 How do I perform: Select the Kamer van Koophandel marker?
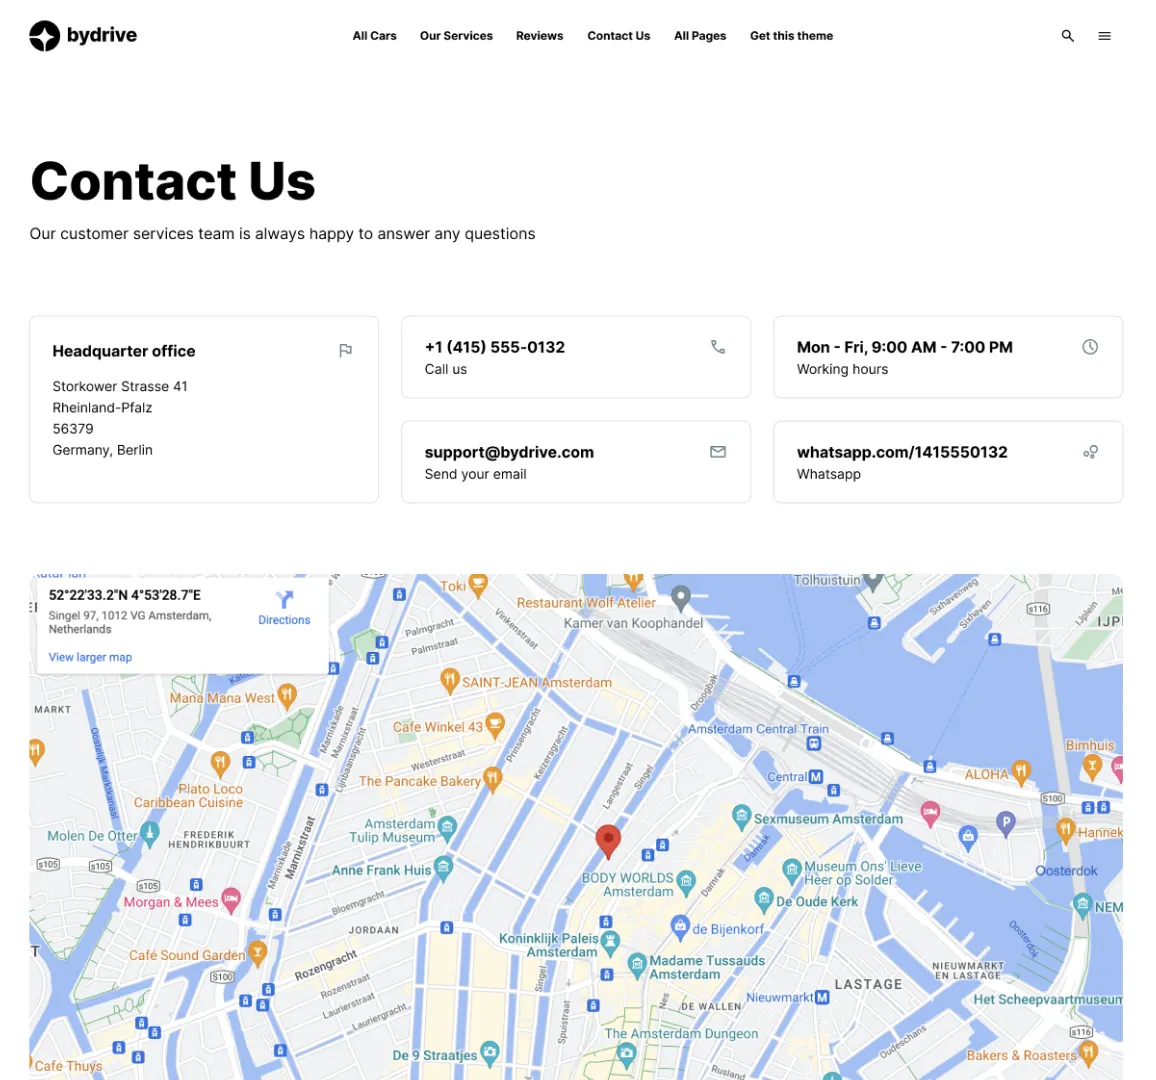(680, 597)
